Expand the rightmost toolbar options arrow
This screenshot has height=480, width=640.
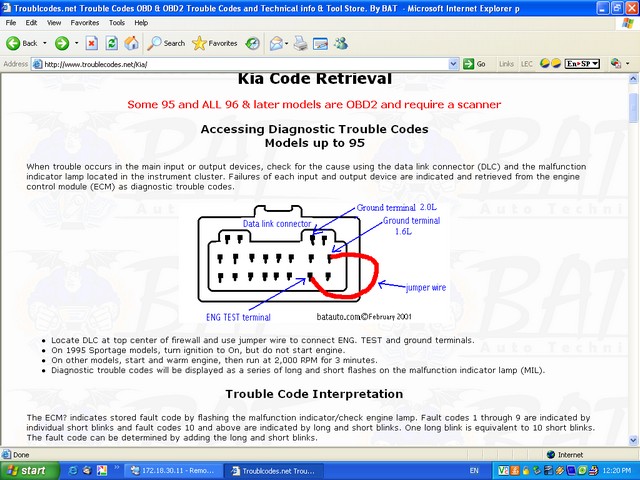(627, 64)
